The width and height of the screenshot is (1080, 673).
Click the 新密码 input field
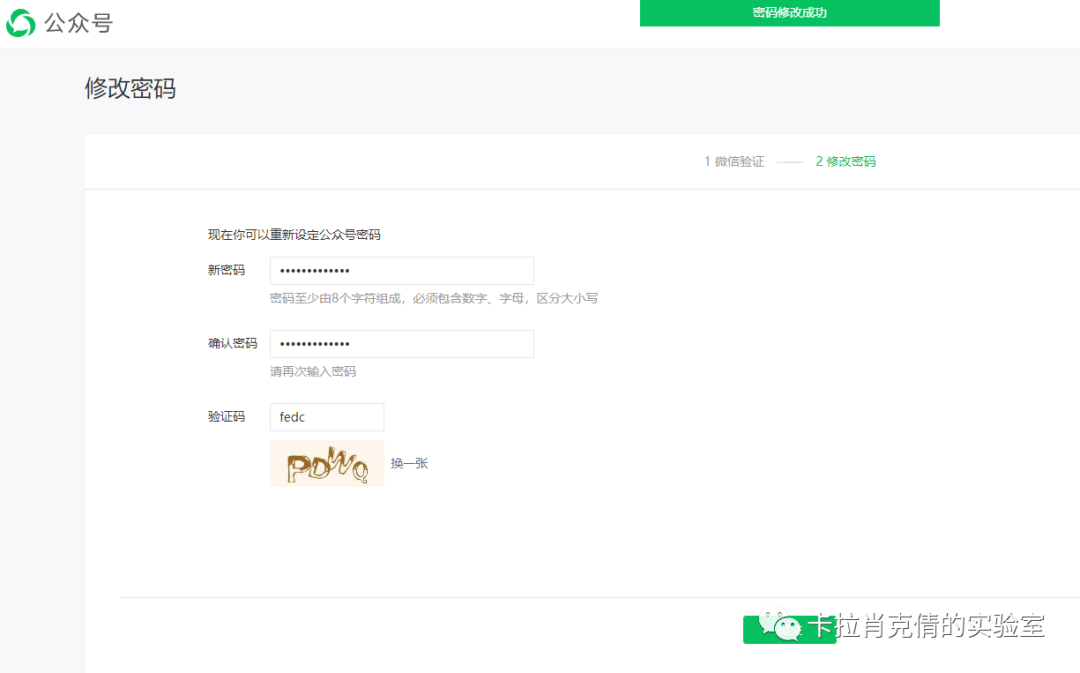point(401,270)
